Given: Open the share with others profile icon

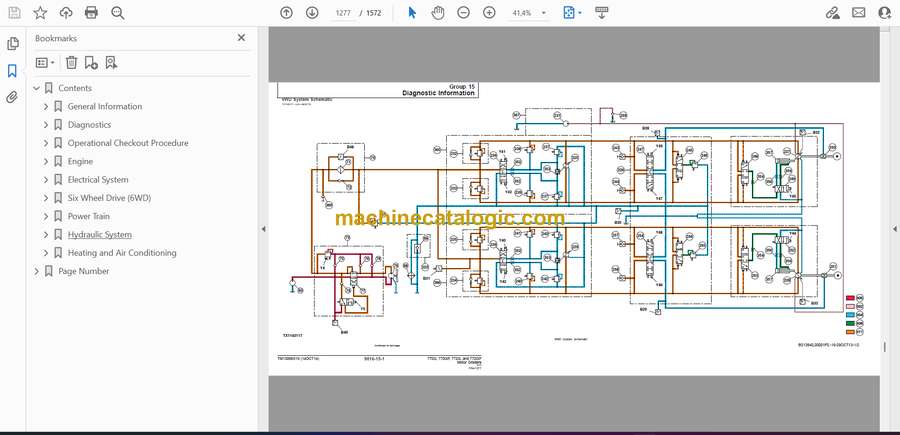Looking at the screenshot, I should (885, 13).
